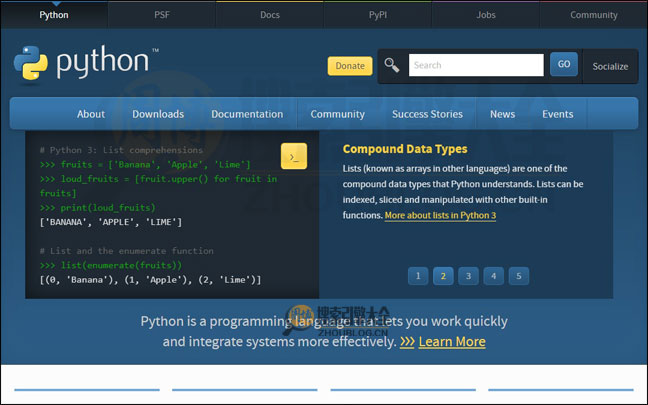Click the [(0, 'Banana'), (1, 'Apple')...] output line
The image size is (648, 405).
[150, 280]
